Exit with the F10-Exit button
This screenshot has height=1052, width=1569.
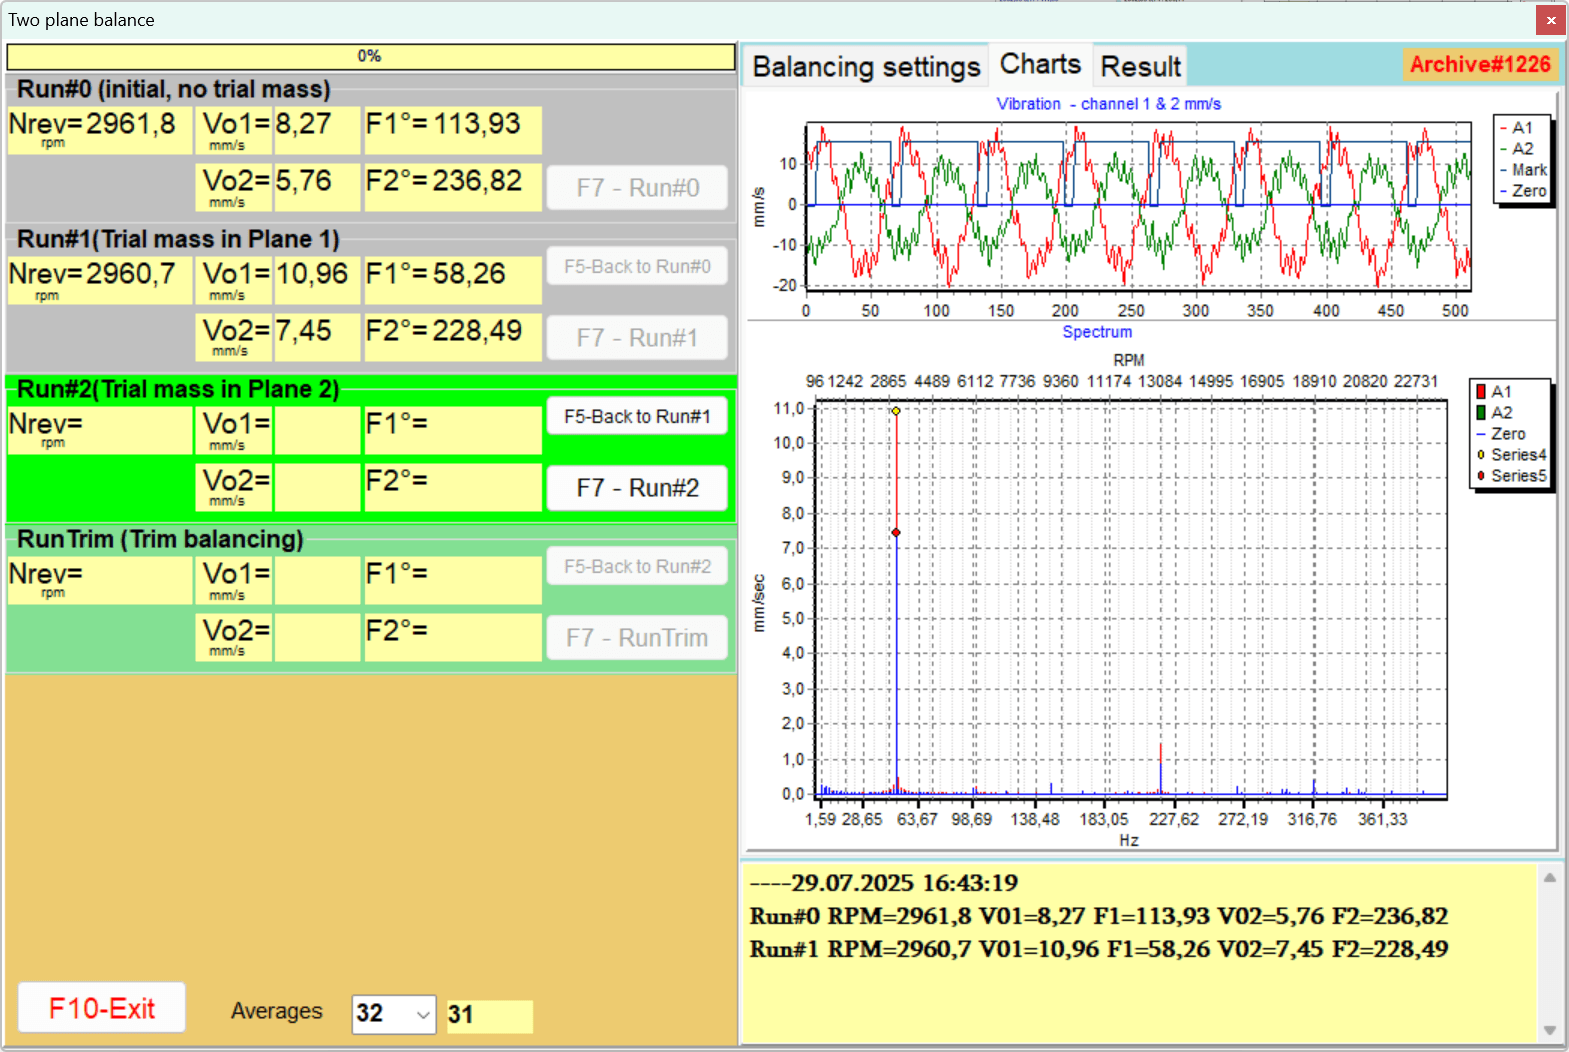coord(102,1008)
